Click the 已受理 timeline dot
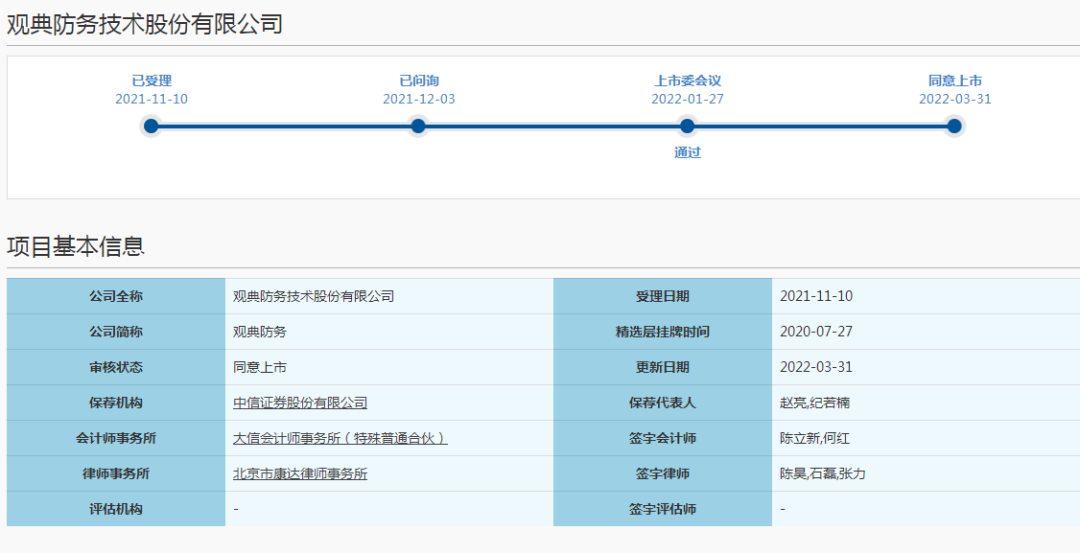1080x553 pixels. [151, 126]
